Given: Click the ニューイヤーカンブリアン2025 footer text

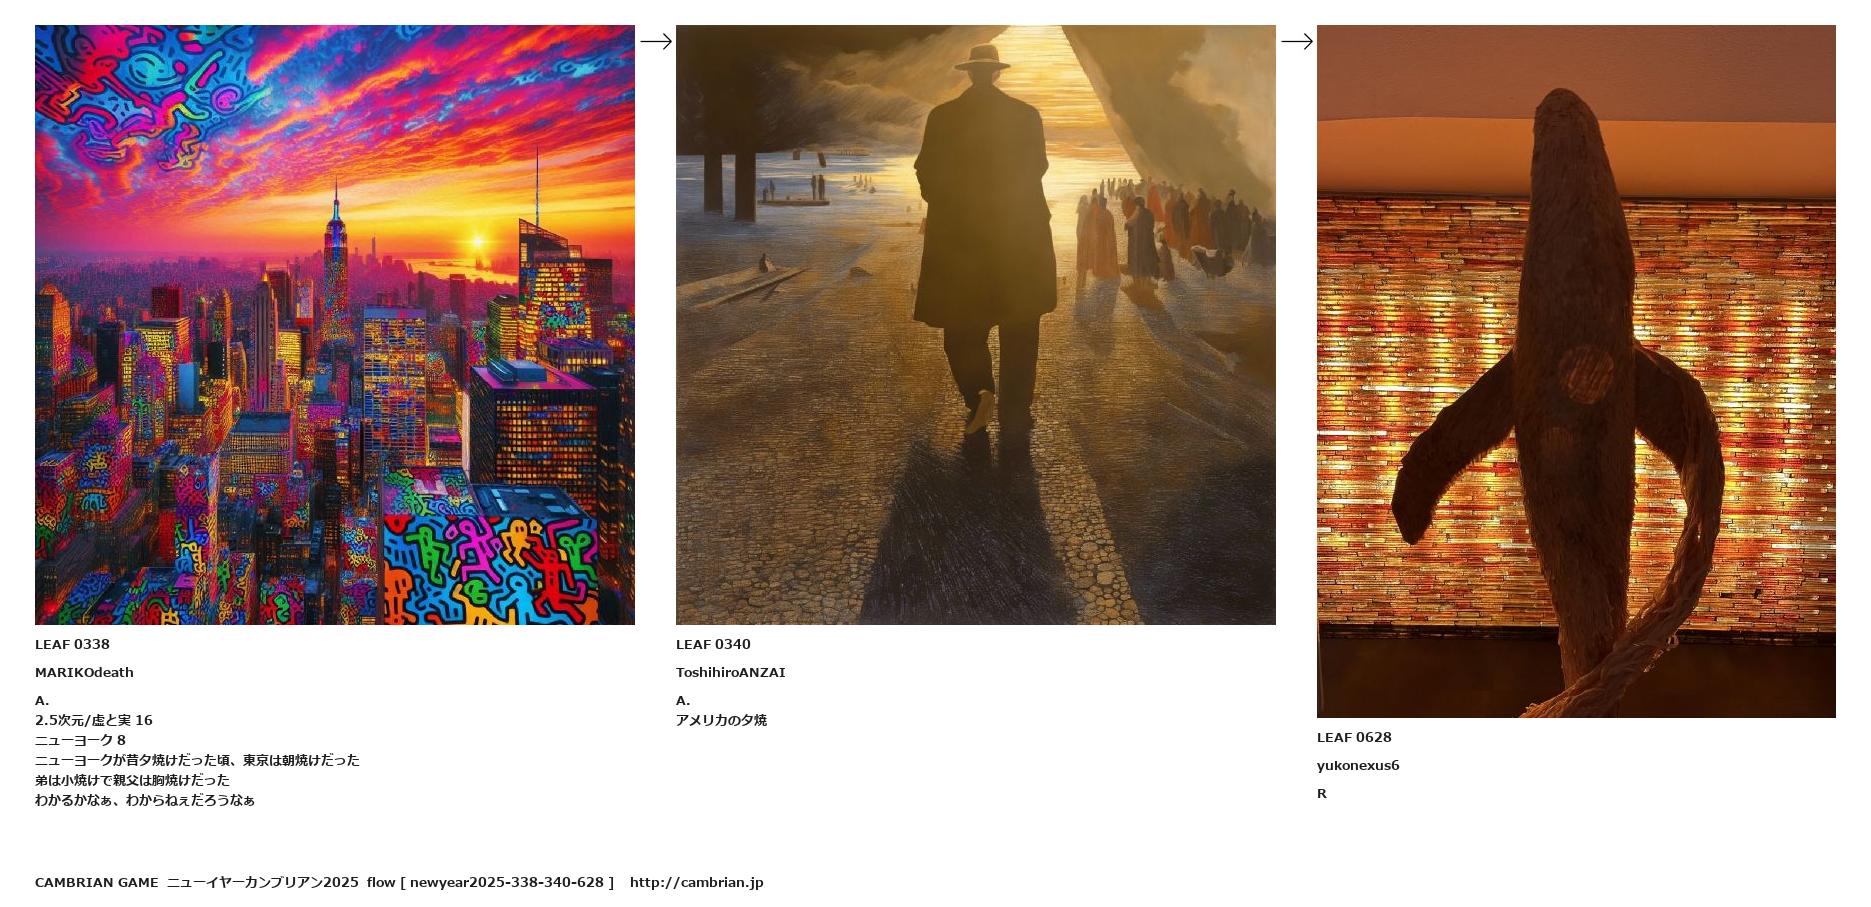Looking at the screenshot, I should click(263, 882).
